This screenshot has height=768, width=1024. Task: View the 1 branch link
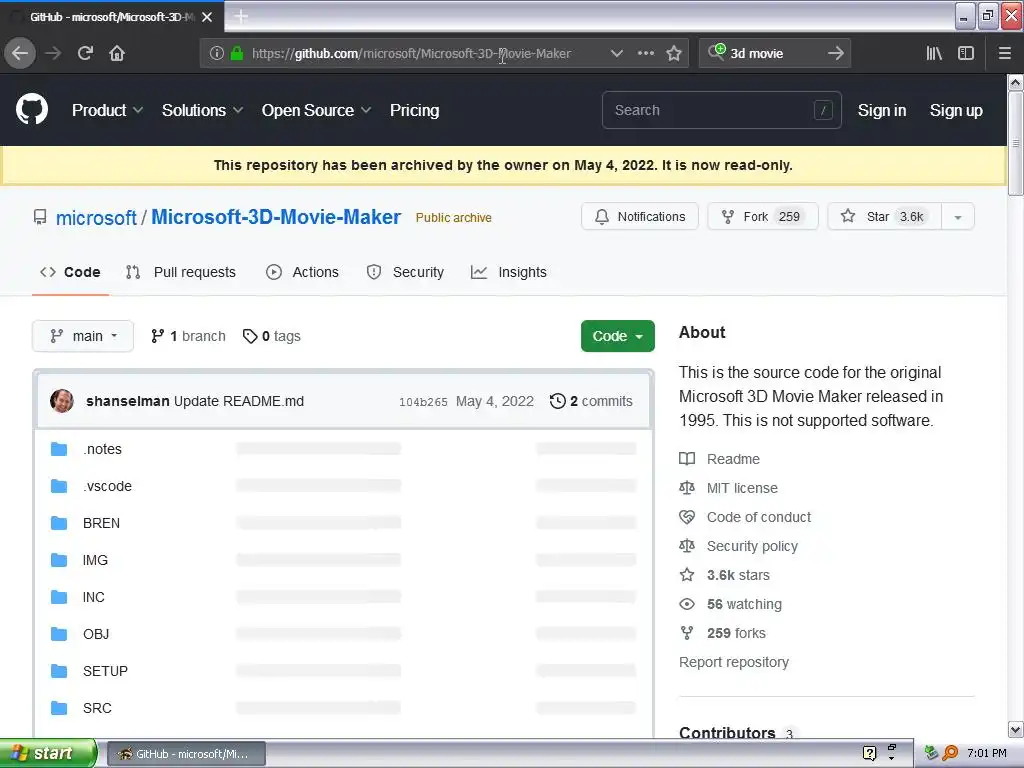[188, 336]
